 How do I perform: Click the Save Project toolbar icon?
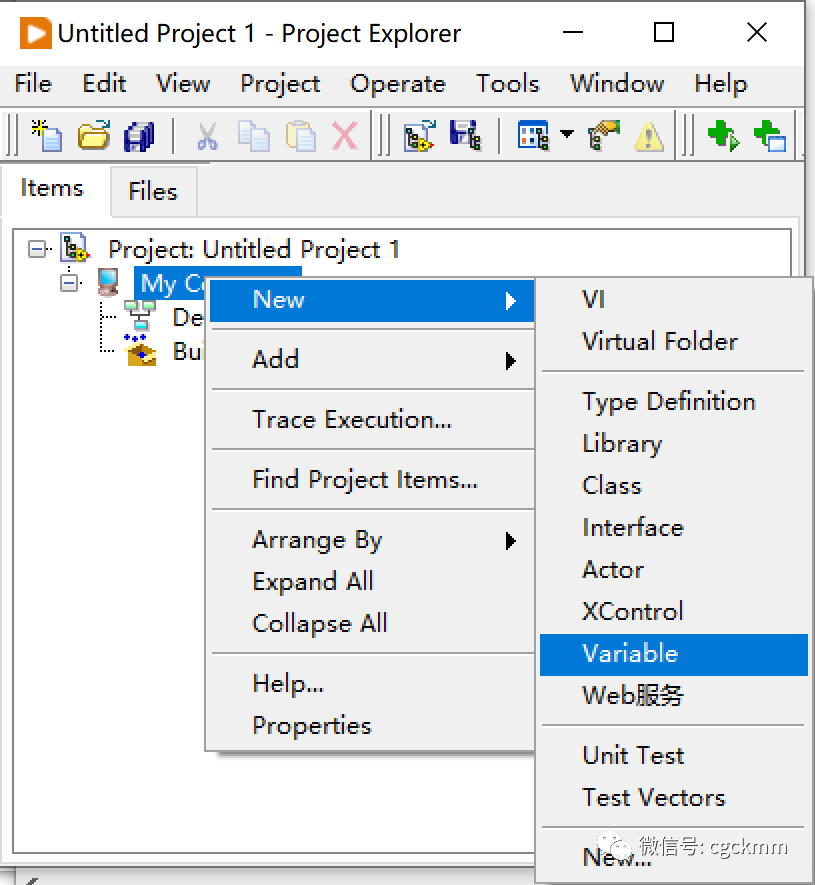click(465, 135)
